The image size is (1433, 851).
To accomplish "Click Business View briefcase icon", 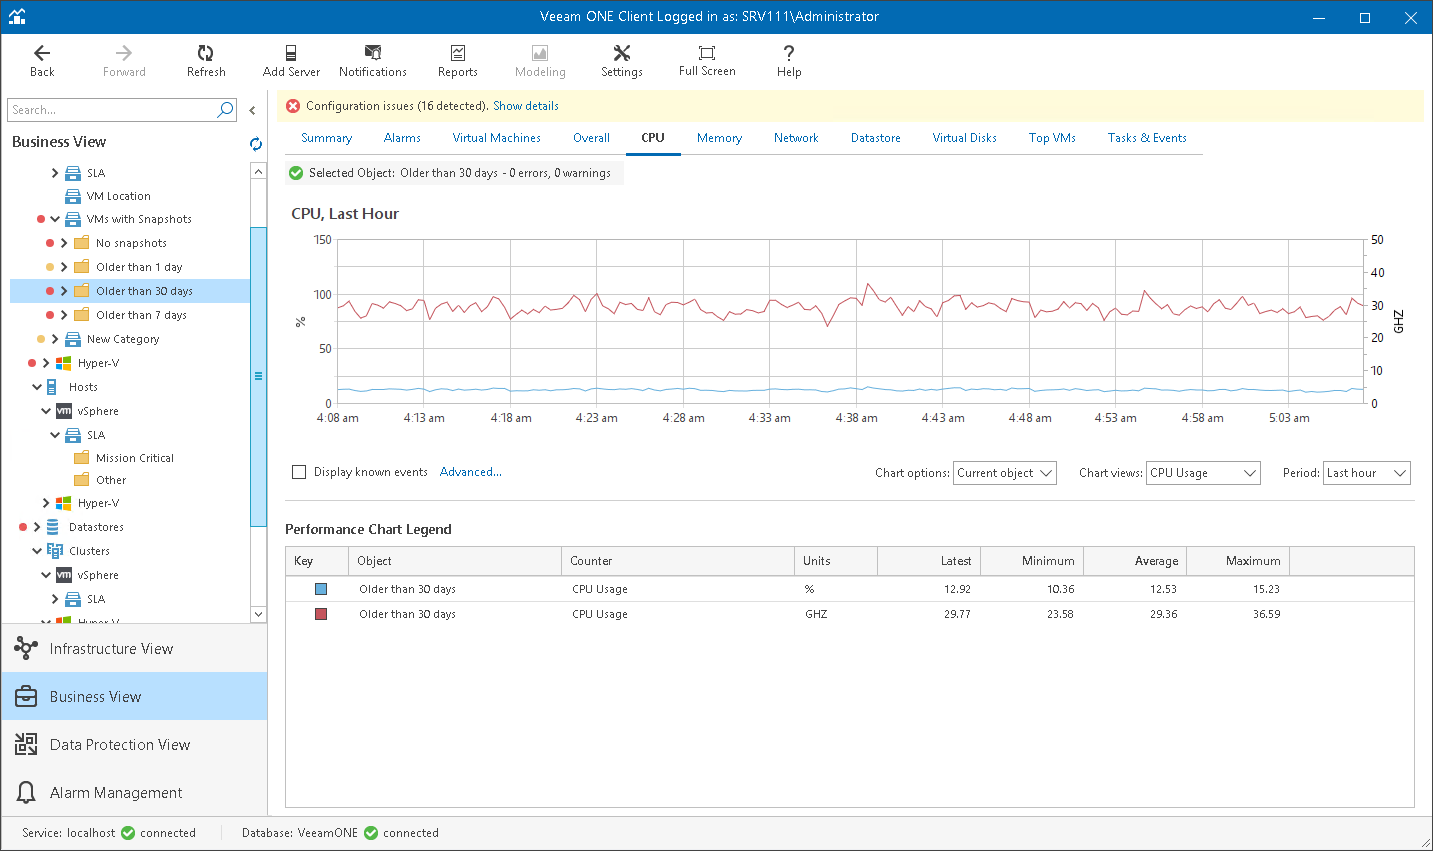I will tap(26, 697).
